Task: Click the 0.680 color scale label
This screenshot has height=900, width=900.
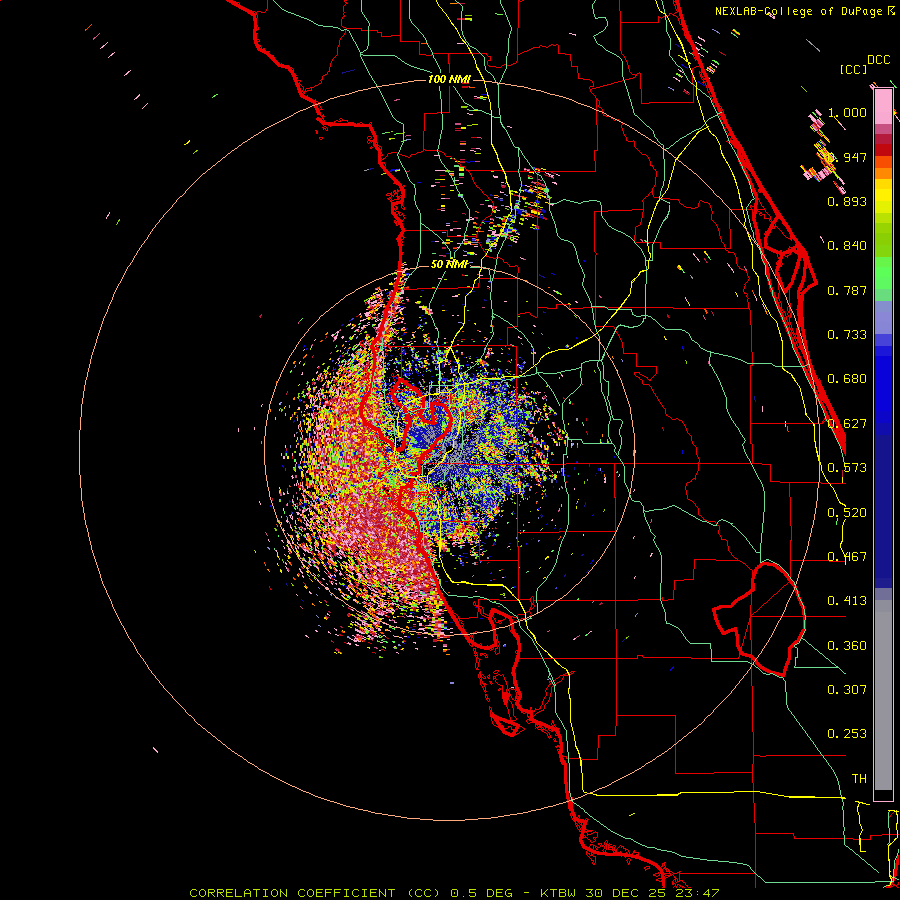Action: [x=847, y=379]
